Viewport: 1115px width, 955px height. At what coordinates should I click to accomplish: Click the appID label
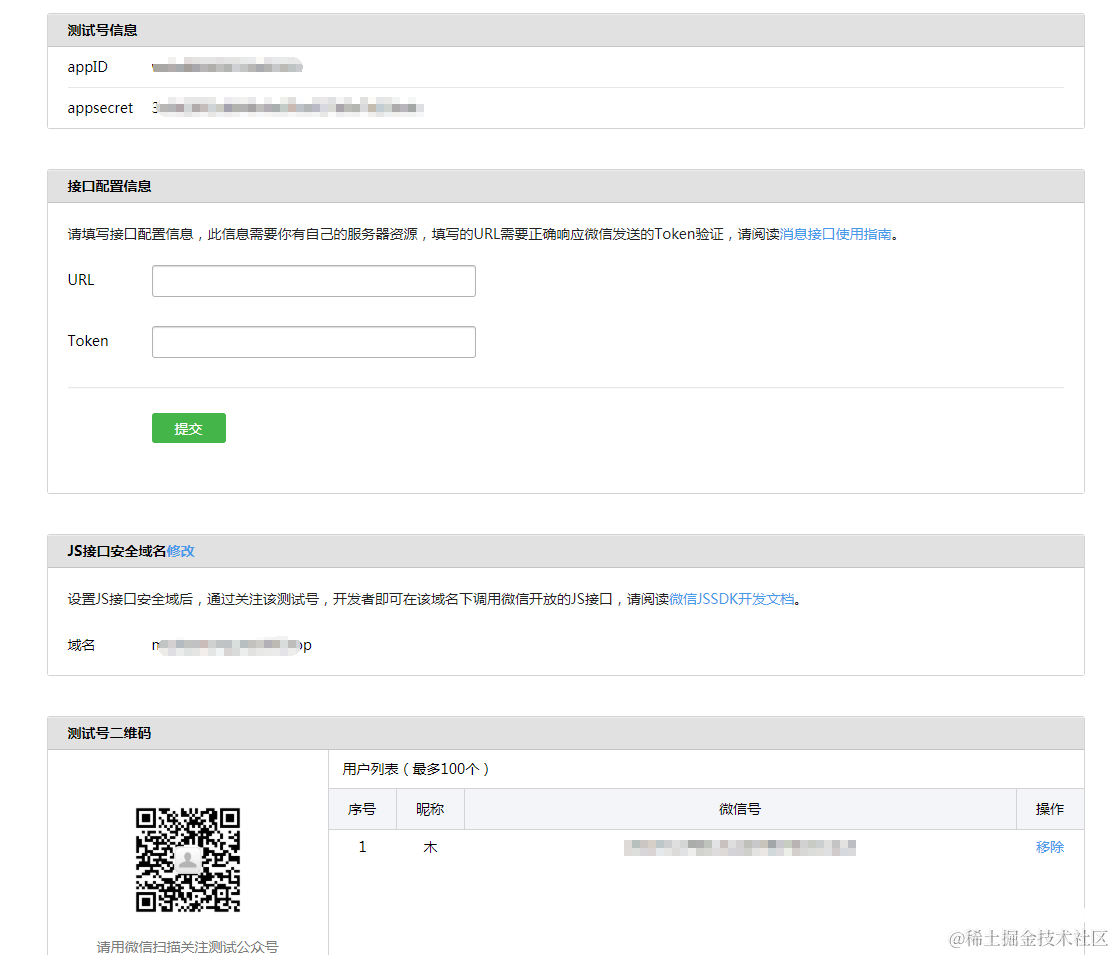[x=87, y=67]
